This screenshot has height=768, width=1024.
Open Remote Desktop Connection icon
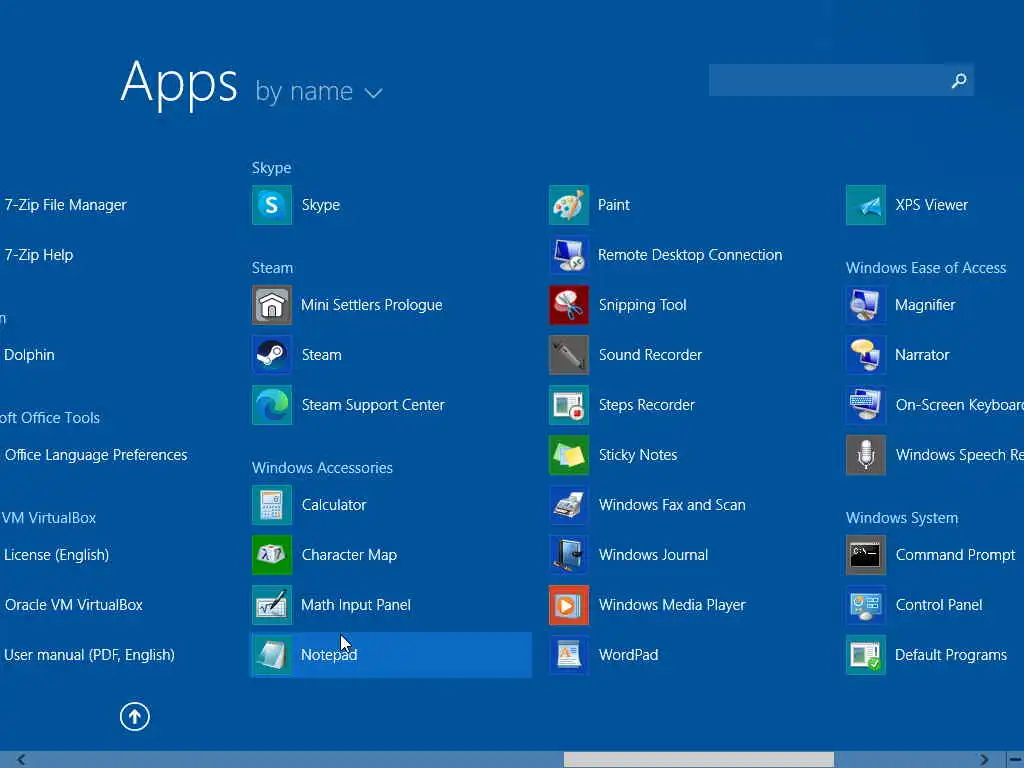569,255
